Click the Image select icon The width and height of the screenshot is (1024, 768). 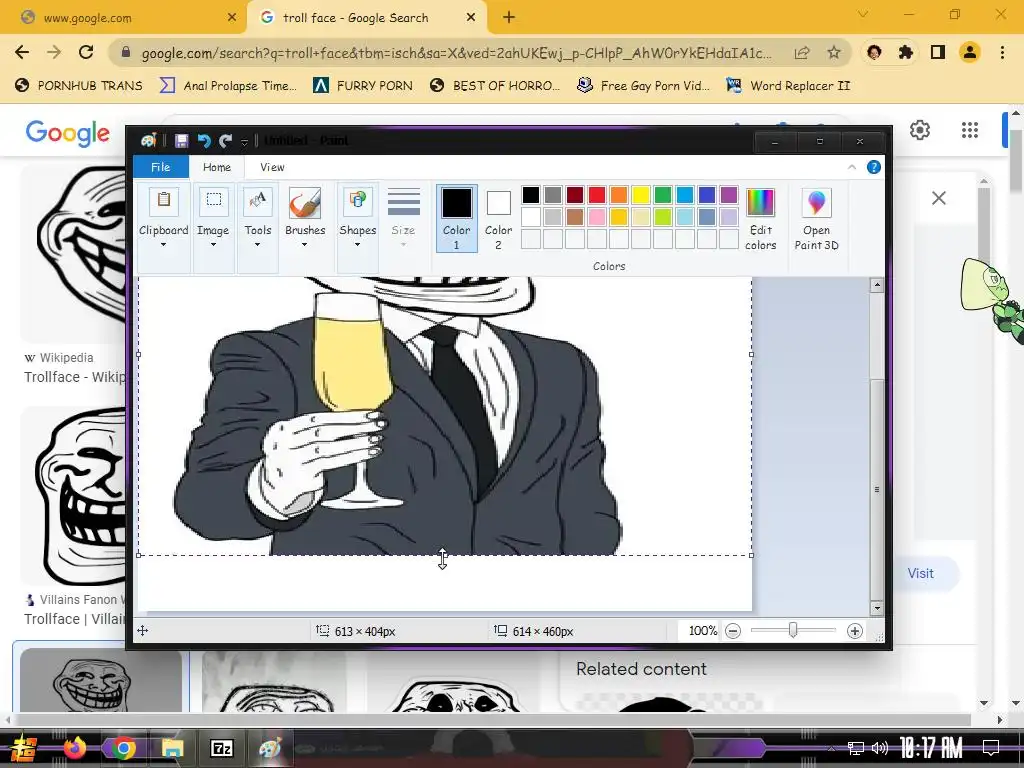point(214,201)
